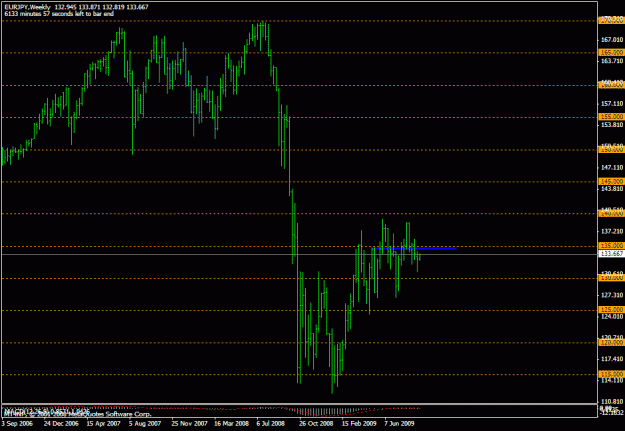Click the current price label 133.667
625x431 pixels.
[x=611, y=254]
